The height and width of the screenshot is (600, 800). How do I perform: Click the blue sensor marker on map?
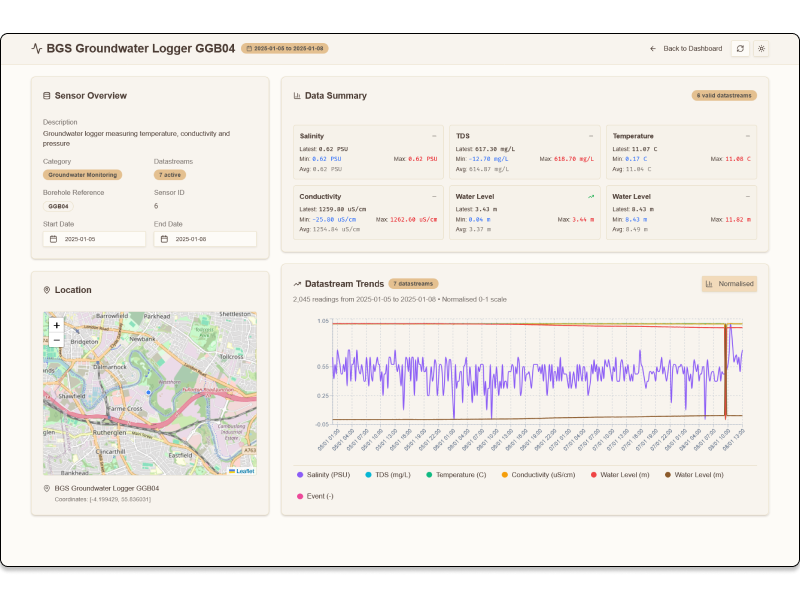point(148,392)
